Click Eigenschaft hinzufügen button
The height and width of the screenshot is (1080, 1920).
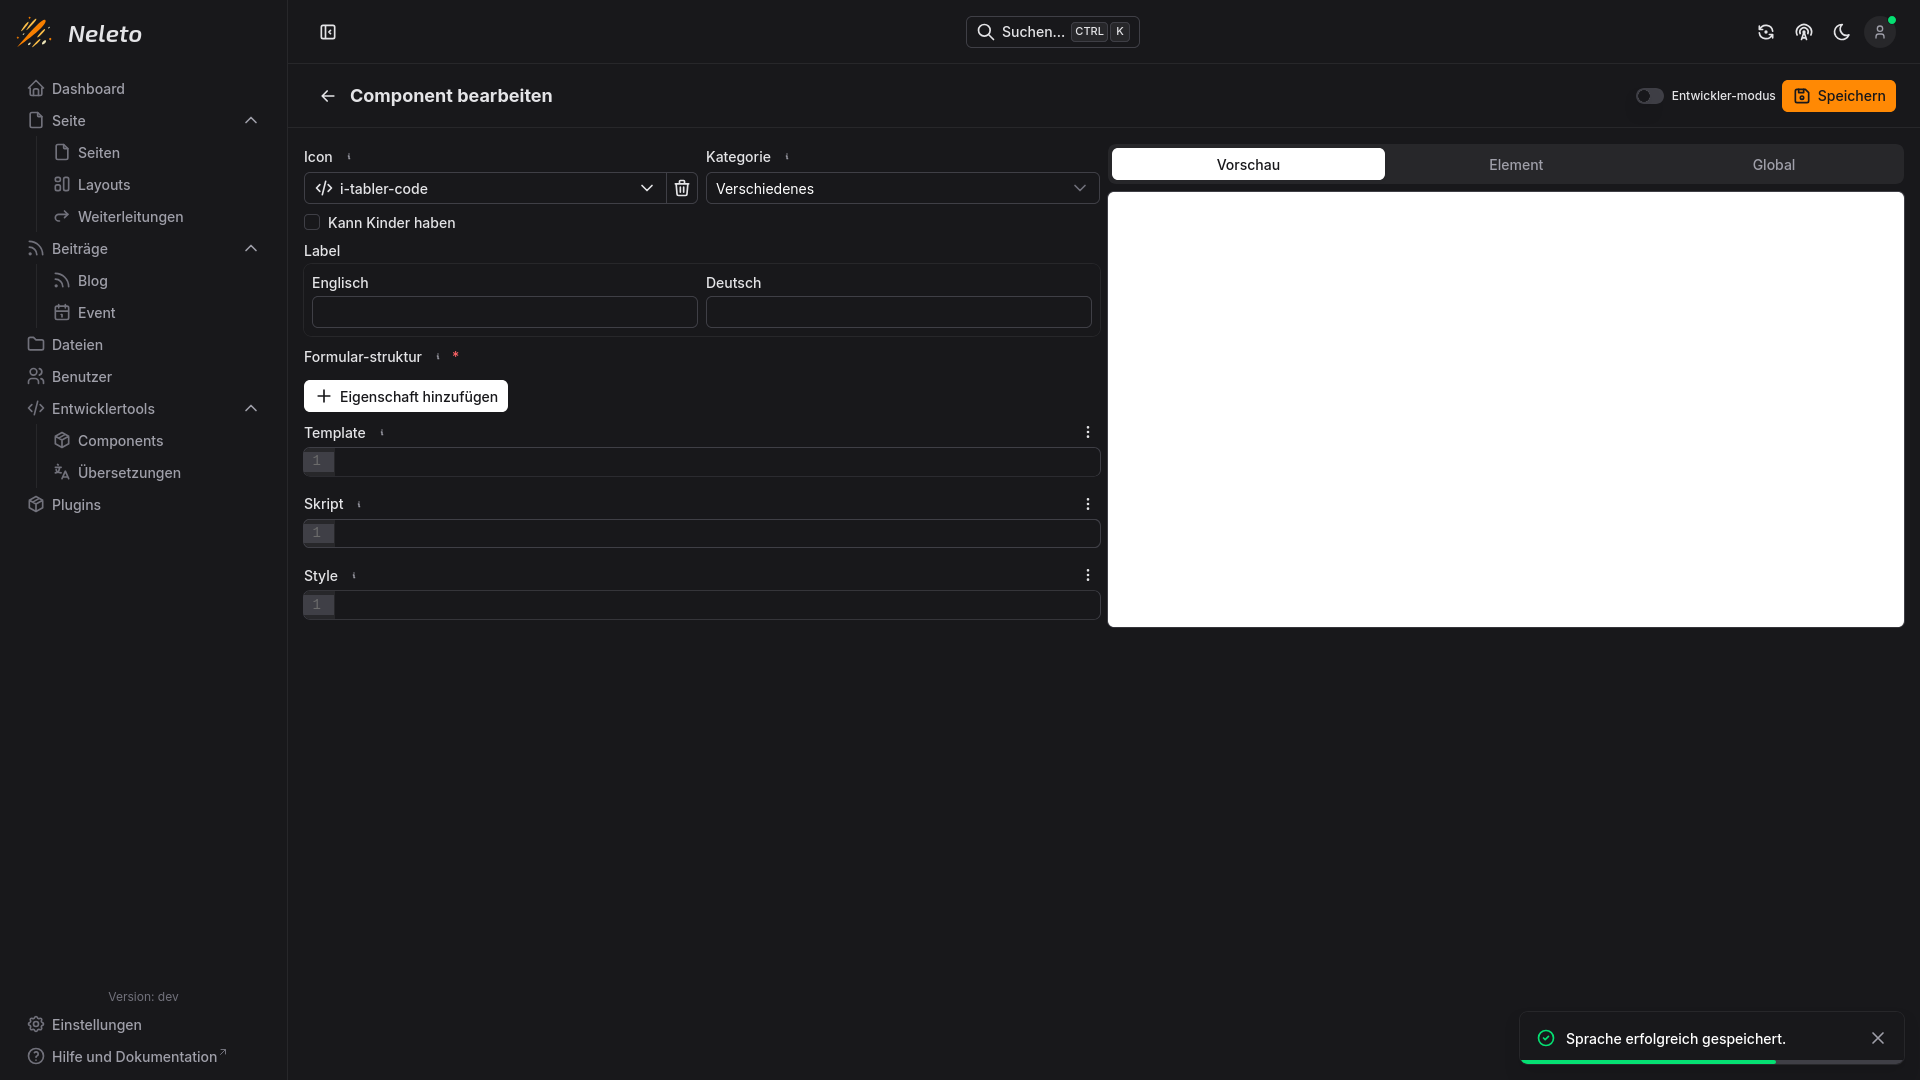tap(406, 396)
